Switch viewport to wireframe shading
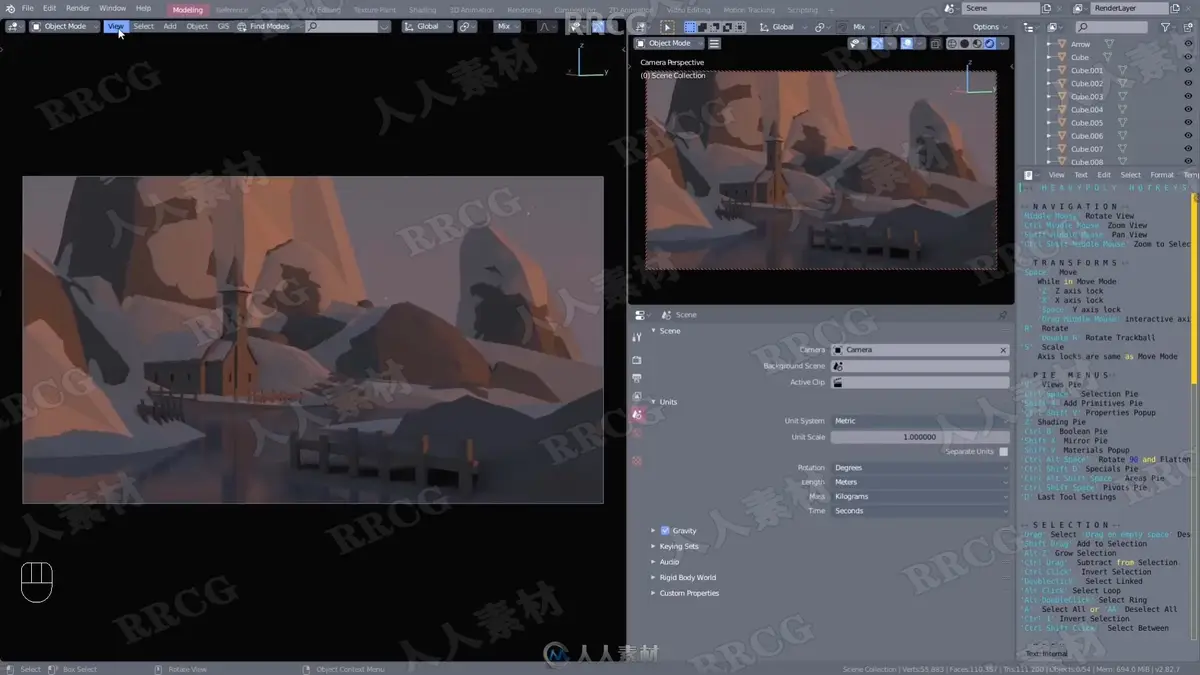Image resolution: width=1200 pixels, height=675 pixels. 952,43
